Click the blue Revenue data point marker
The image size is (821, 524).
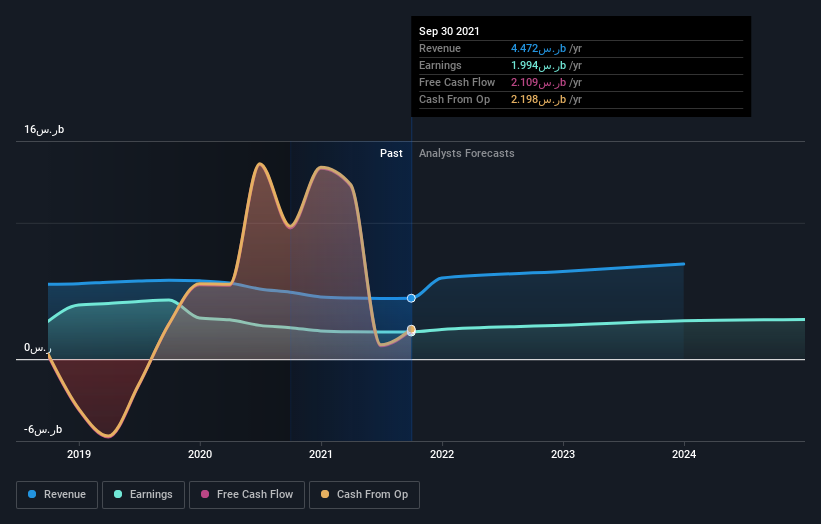(x=411, y=298)
